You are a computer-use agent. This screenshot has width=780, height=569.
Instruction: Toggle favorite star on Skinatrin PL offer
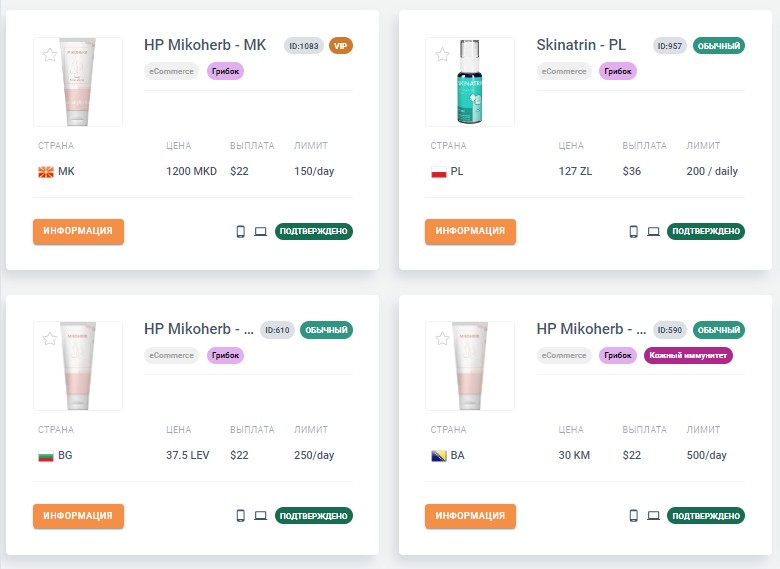point(442,54)
